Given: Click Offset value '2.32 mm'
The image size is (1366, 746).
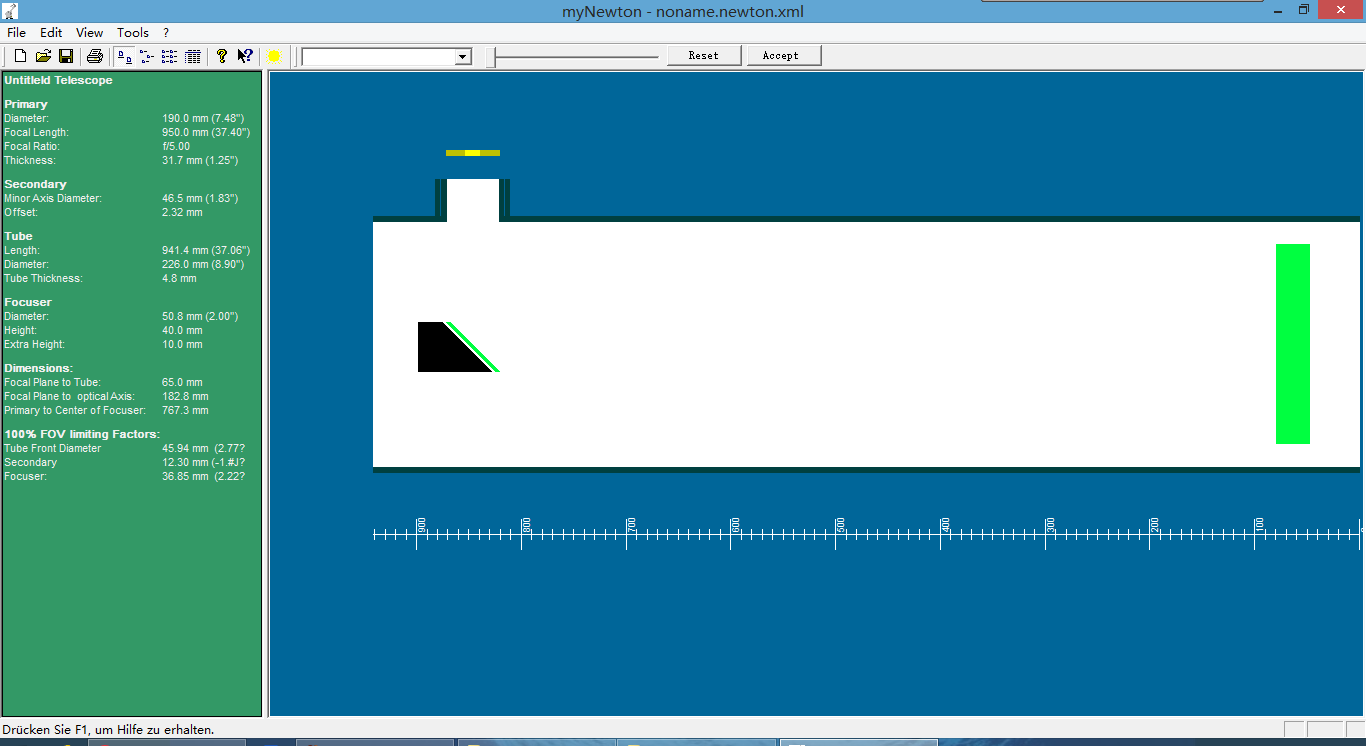Looking at the screenshot, I should (182, 212).
